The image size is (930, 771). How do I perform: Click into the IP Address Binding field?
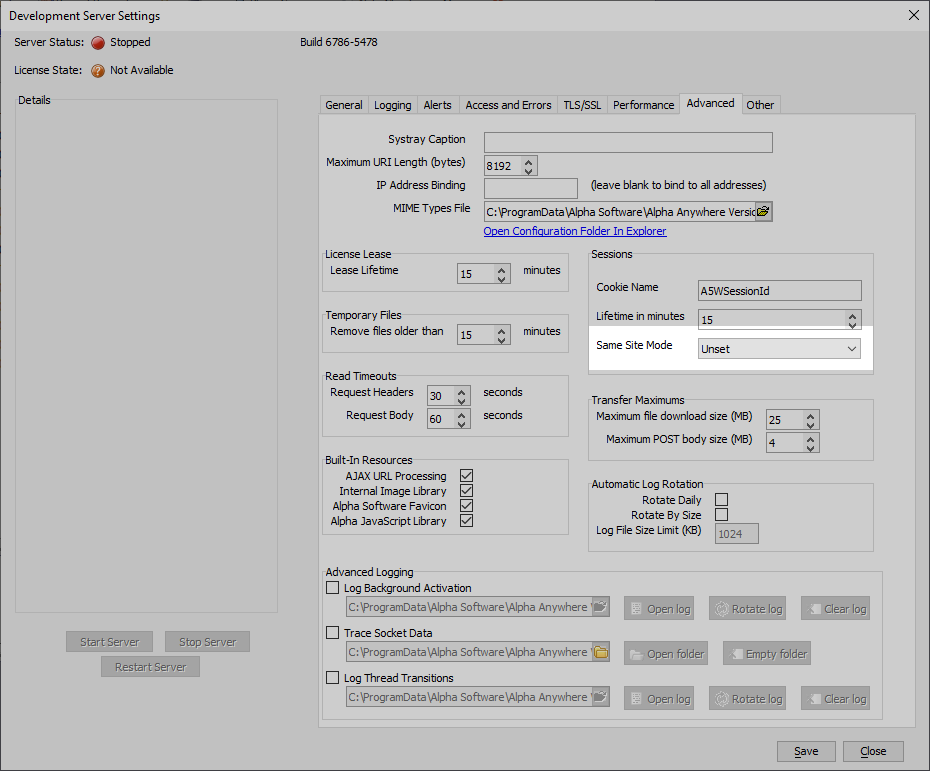[x=531, y=188]
